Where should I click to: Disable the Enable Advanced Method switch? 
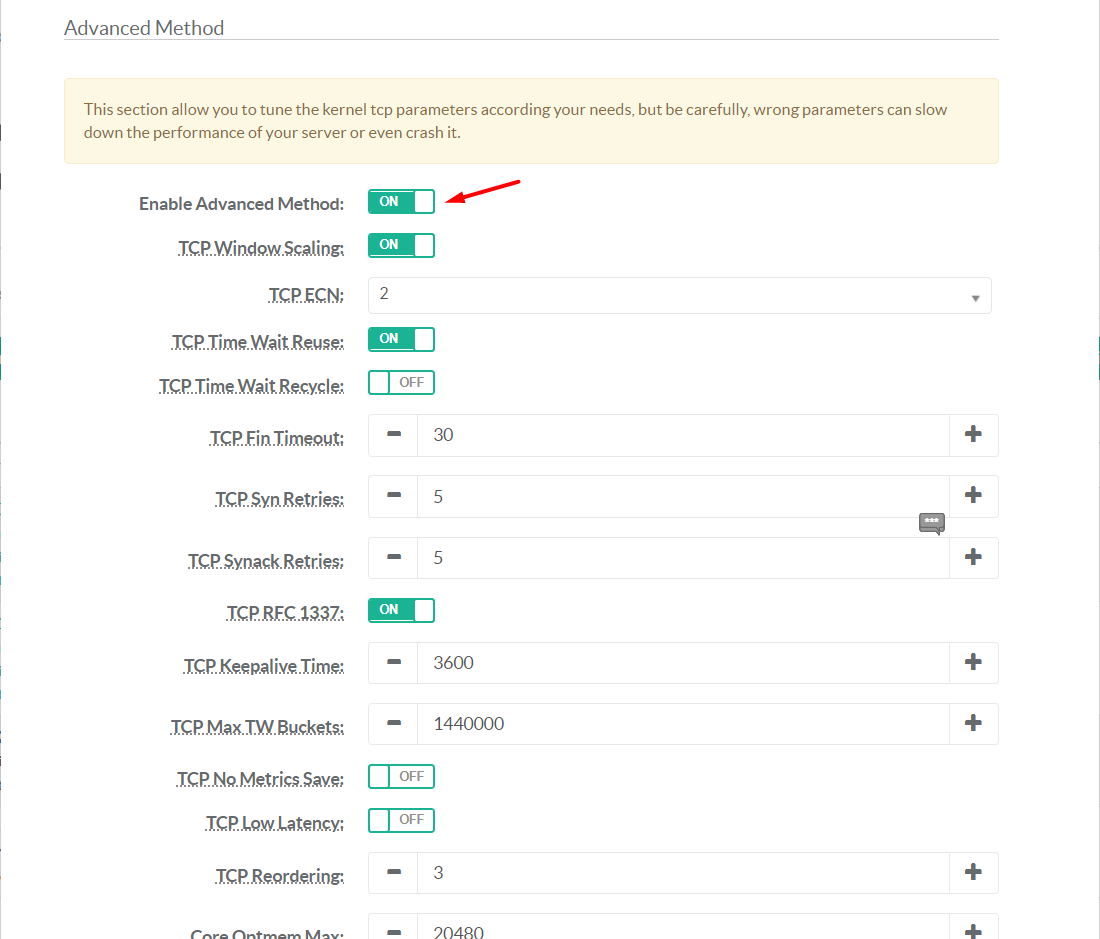pos(401,202)
